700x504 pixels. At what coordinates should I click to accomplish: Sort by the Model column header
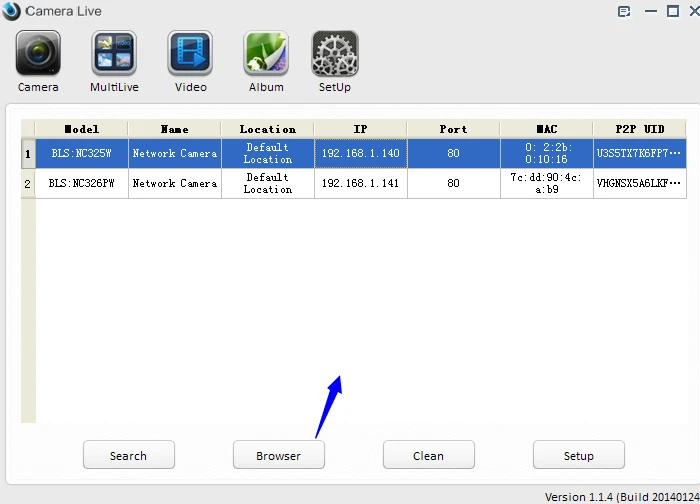click(82, 129)
